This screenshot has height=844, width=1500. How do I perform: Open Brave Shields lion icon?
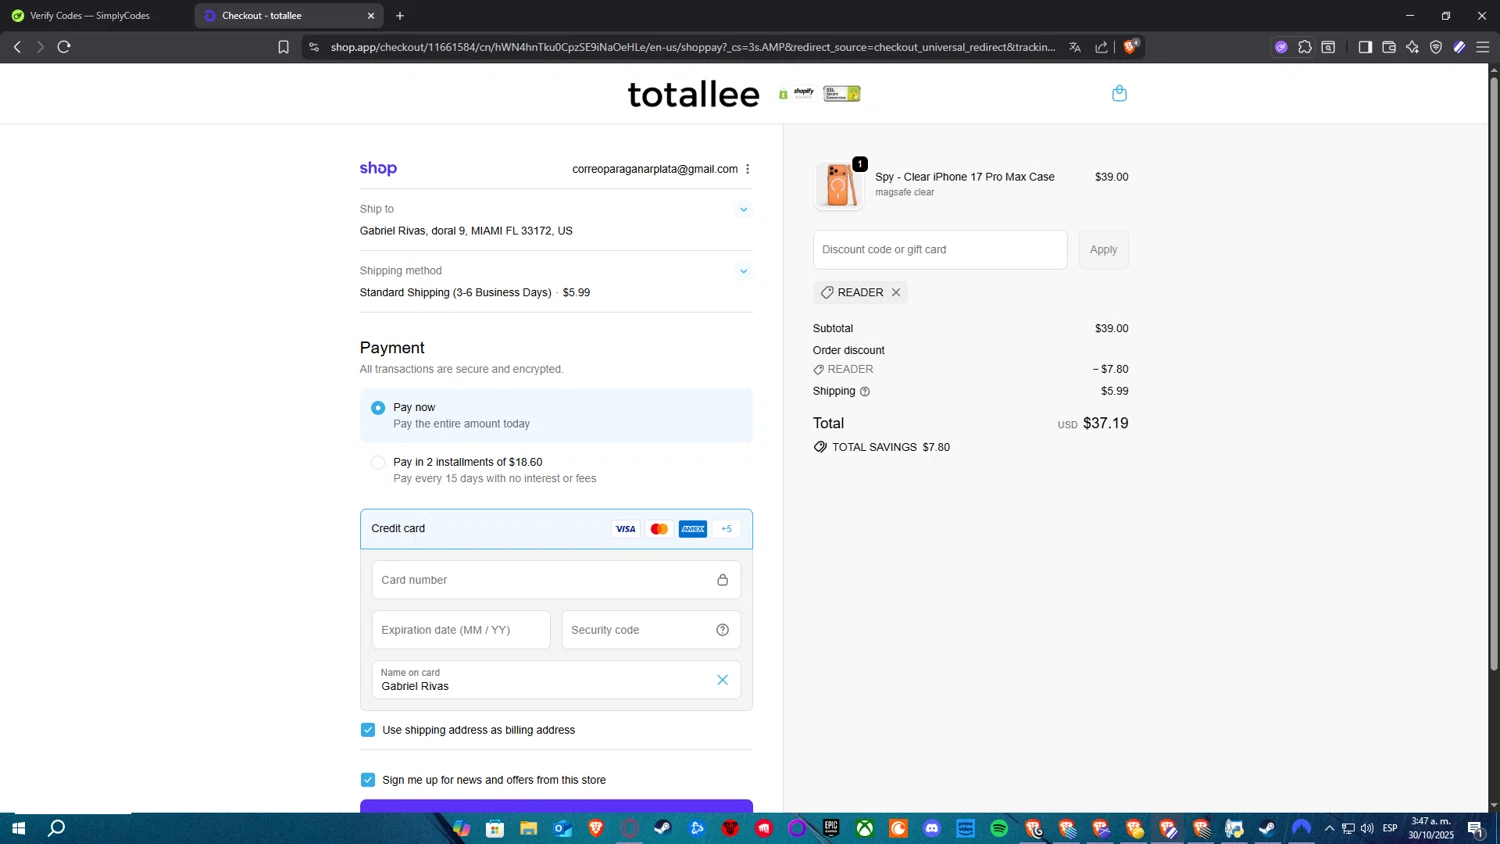click(1130, 46)
